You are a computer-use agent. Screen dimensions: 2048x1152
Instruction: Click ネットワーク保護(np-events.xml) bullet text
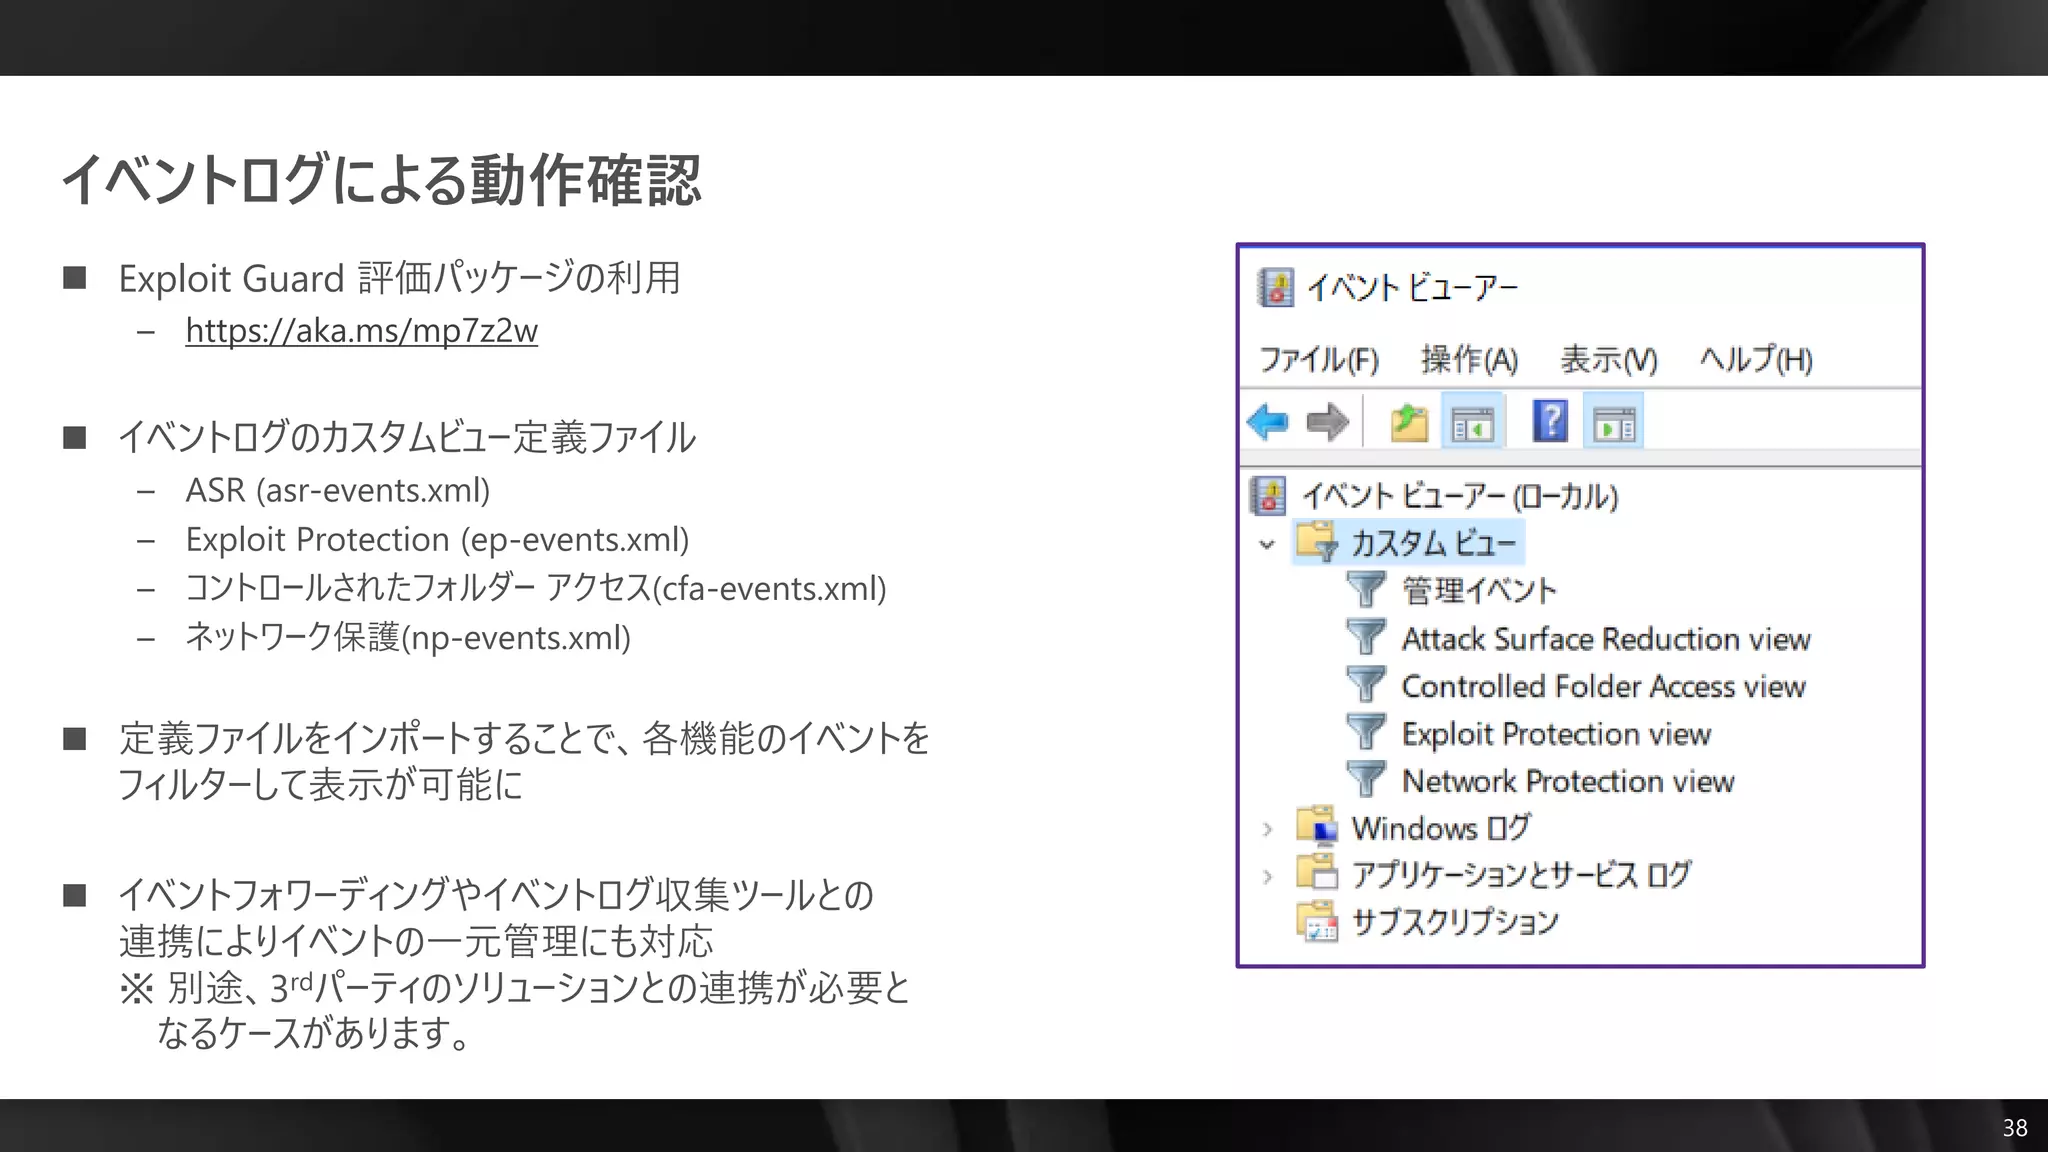[x=408, y=637]
